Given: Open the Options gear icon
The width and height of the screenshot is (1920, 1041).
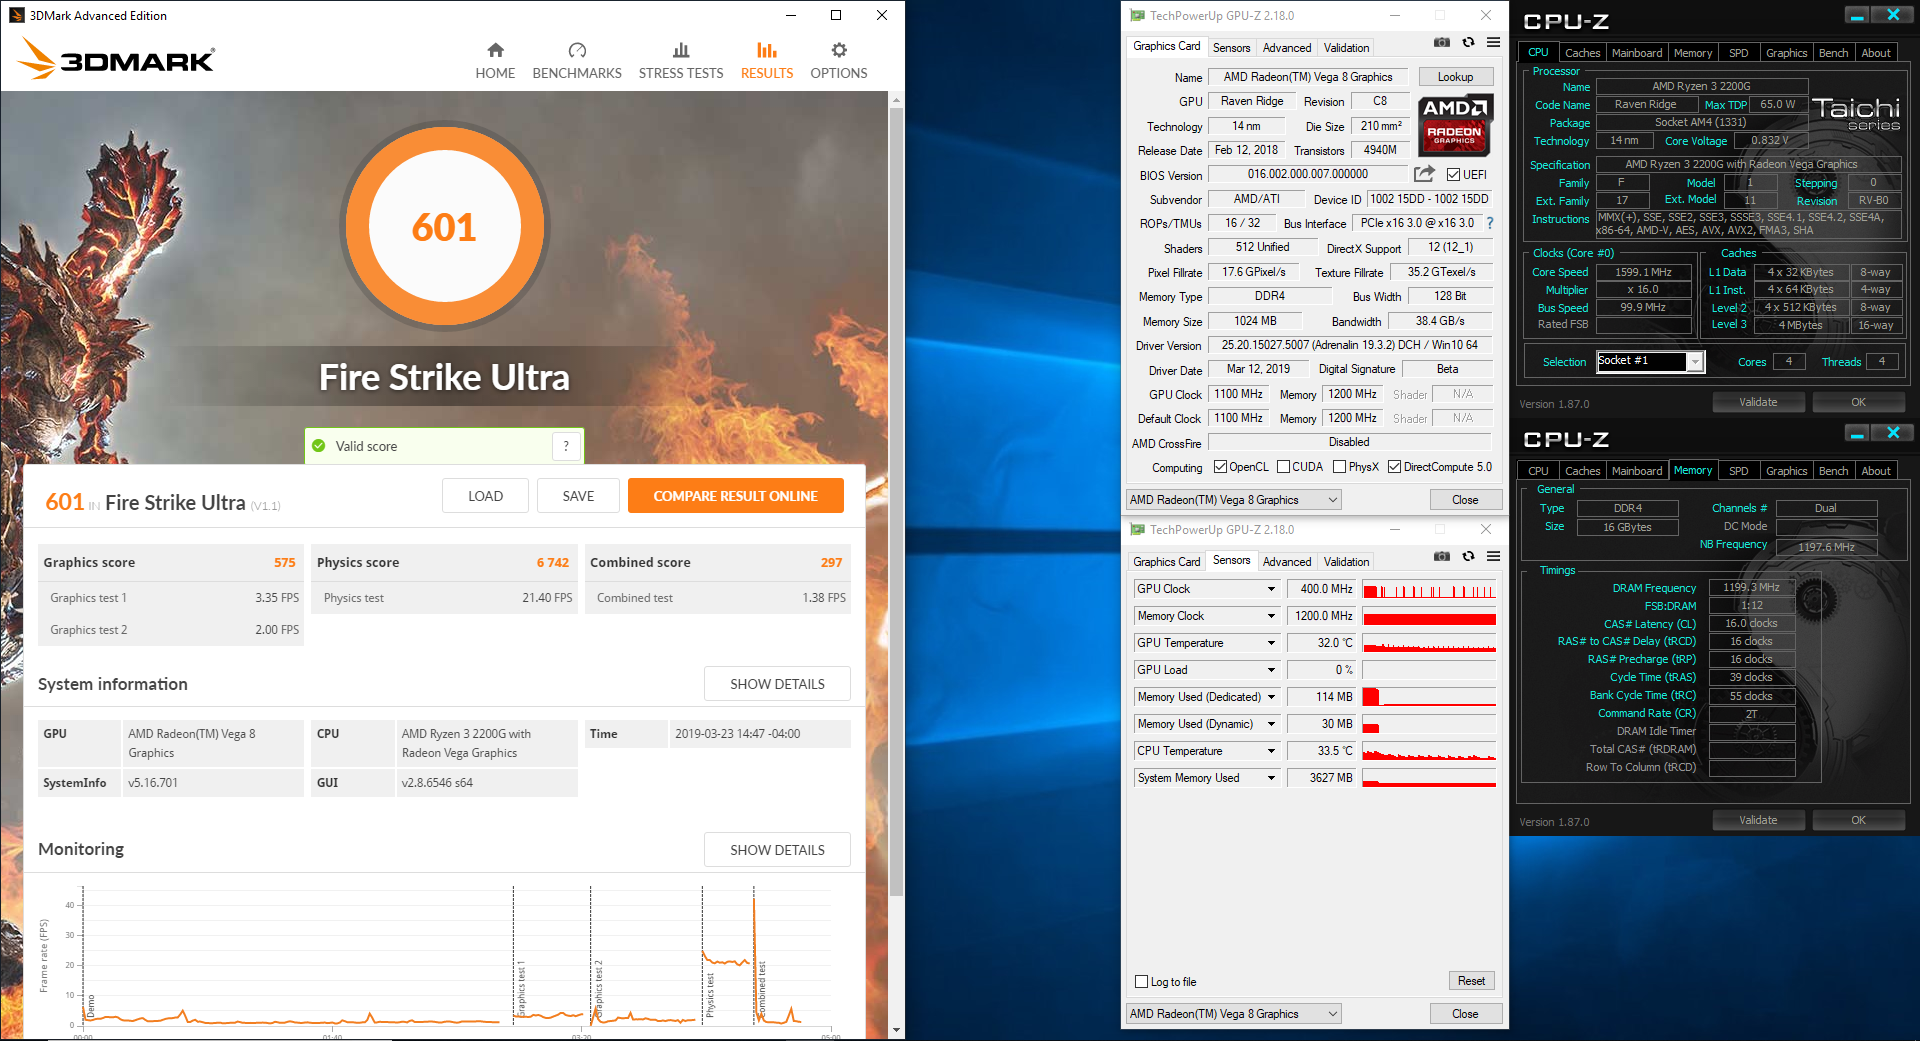Looking at the screenshot, I should (839, 50).
